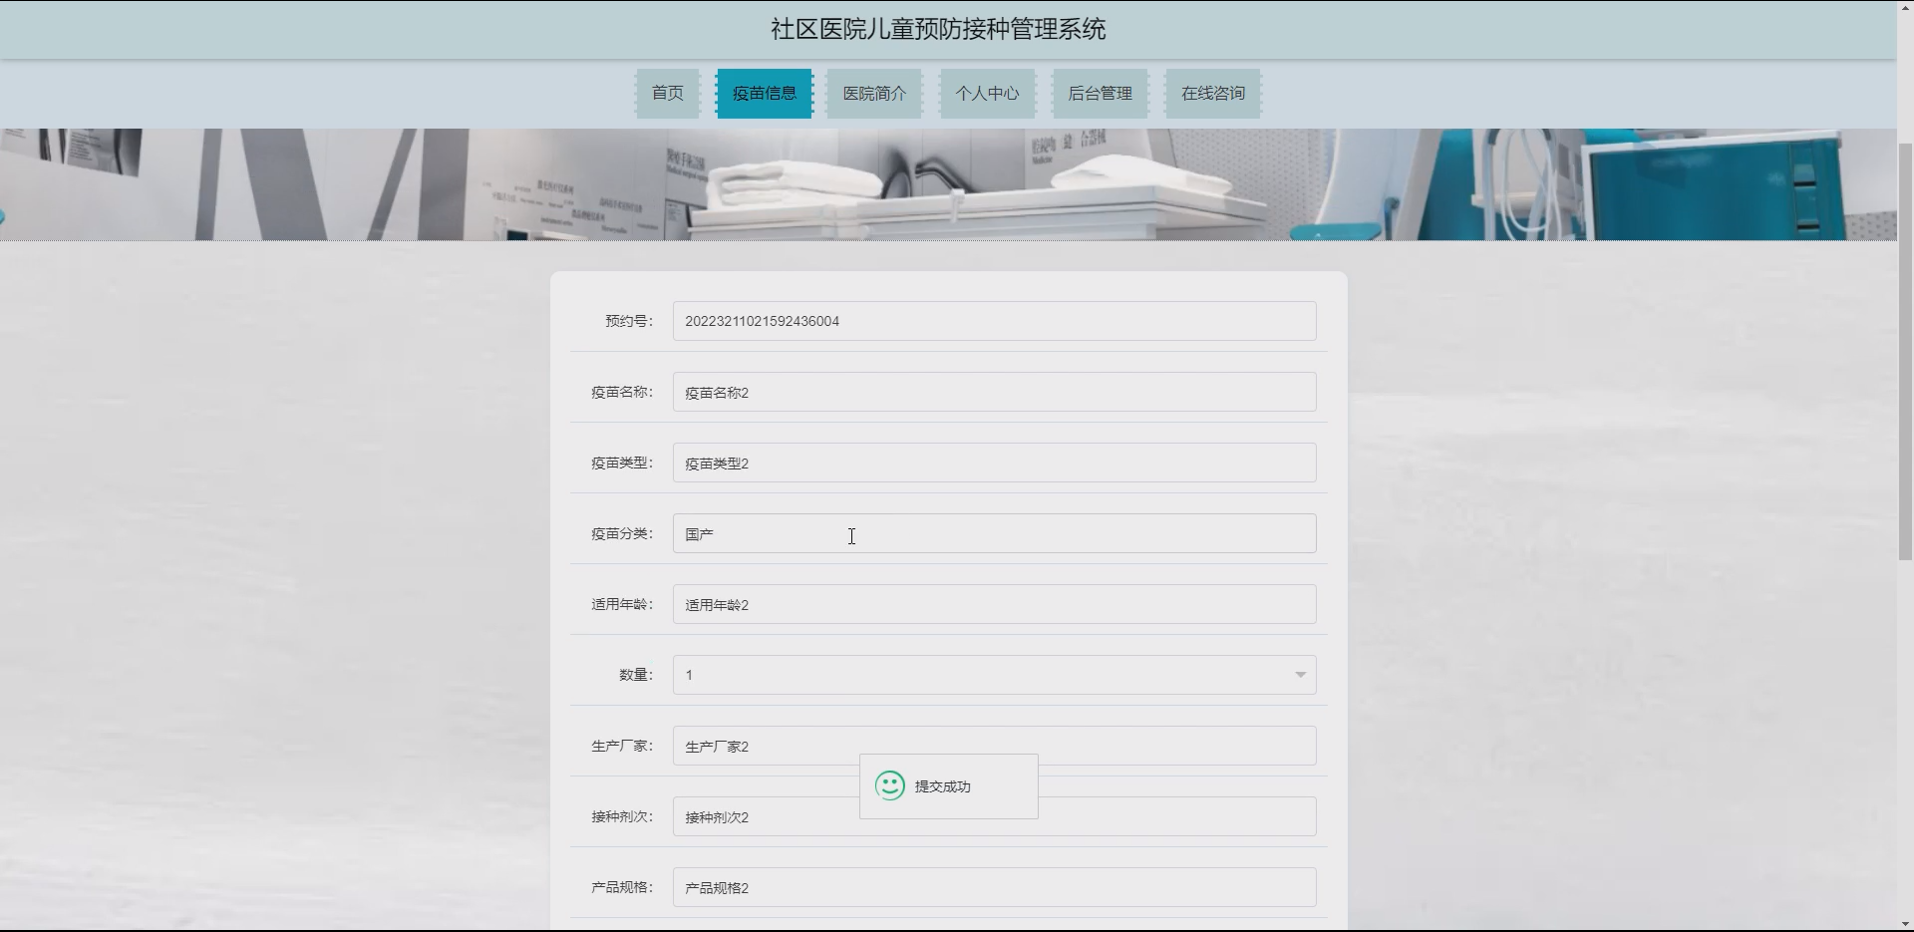Click the scrollbar down arrow
Image resolution: width=1914 pixels, height=932 pixels.
click(1905, 925)
